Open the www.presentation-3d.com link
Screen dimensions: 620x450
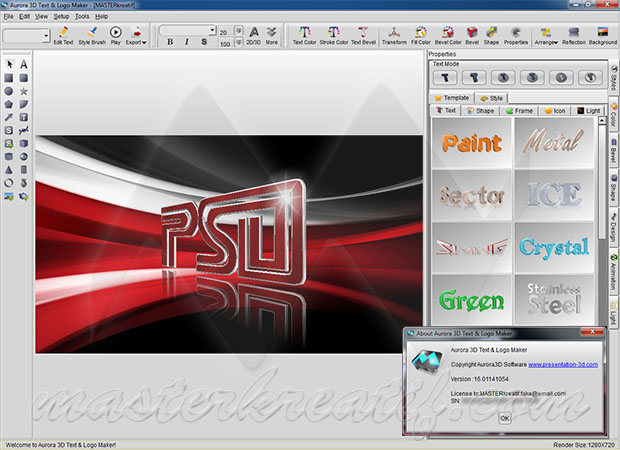coord(563,365)
